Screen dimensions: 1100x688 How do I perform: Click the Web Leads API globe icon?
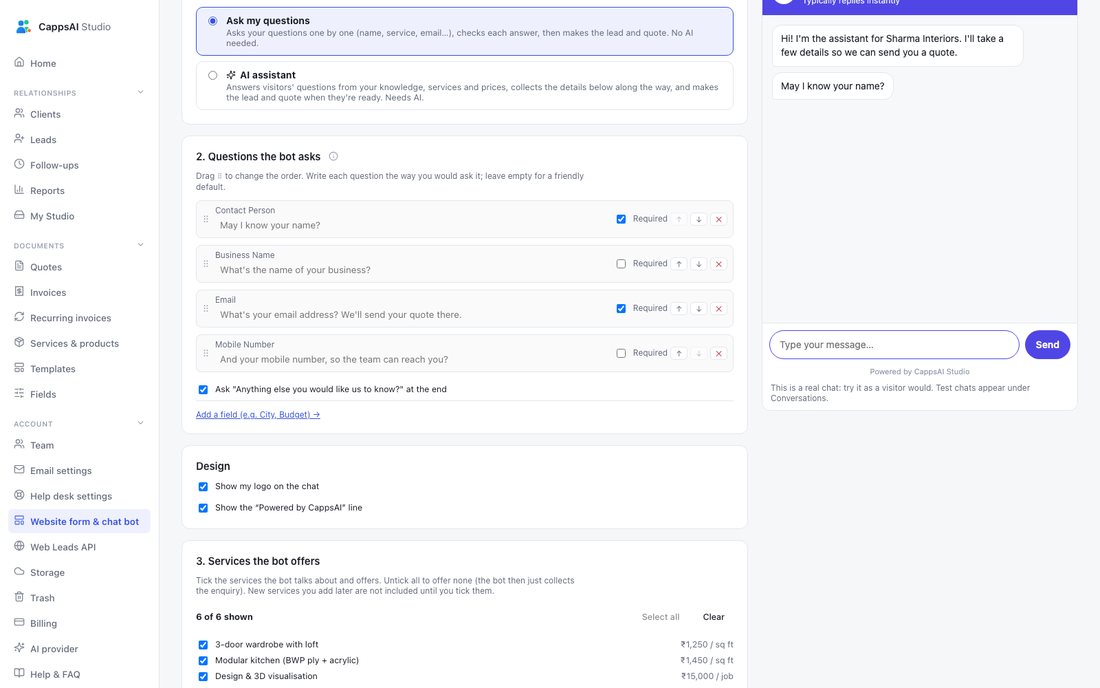coord(19,546)
